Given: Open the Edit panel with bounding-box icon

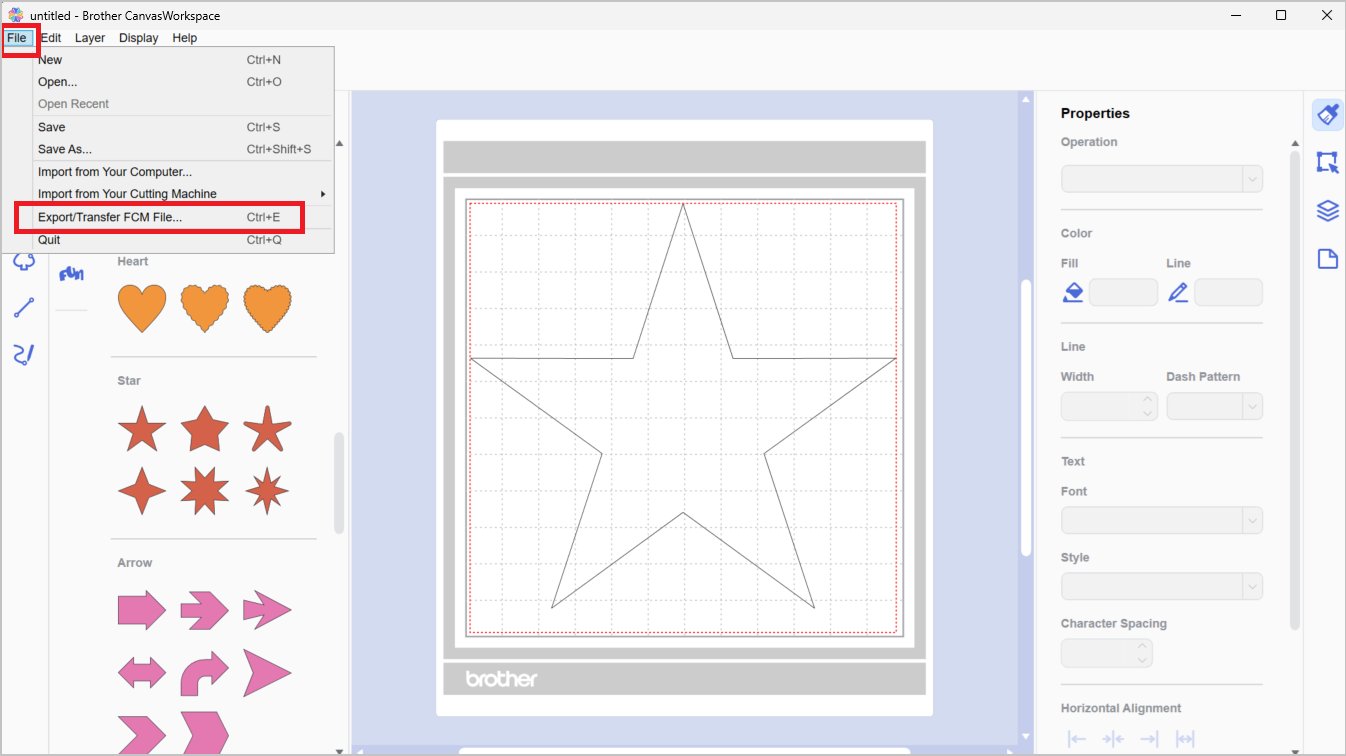Looking at the screenshot, I should tap(1327, 162).
